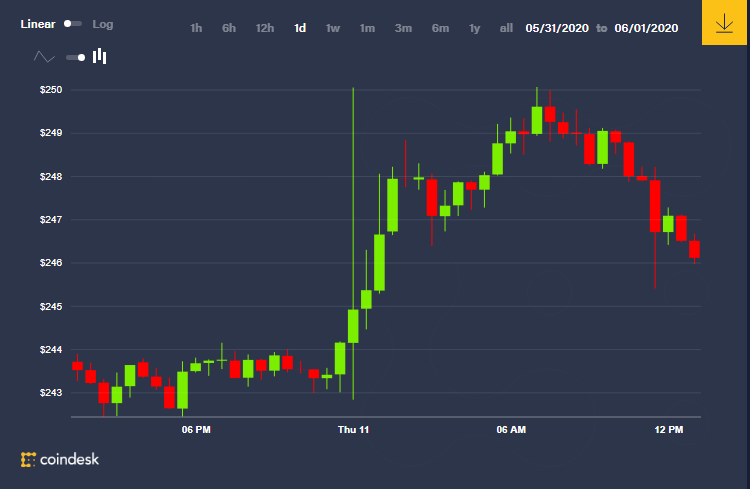The width and height of the screenshot is (750, 489).
Task: Click the last red candle after 12 PM
Action: tap(694, 249)
